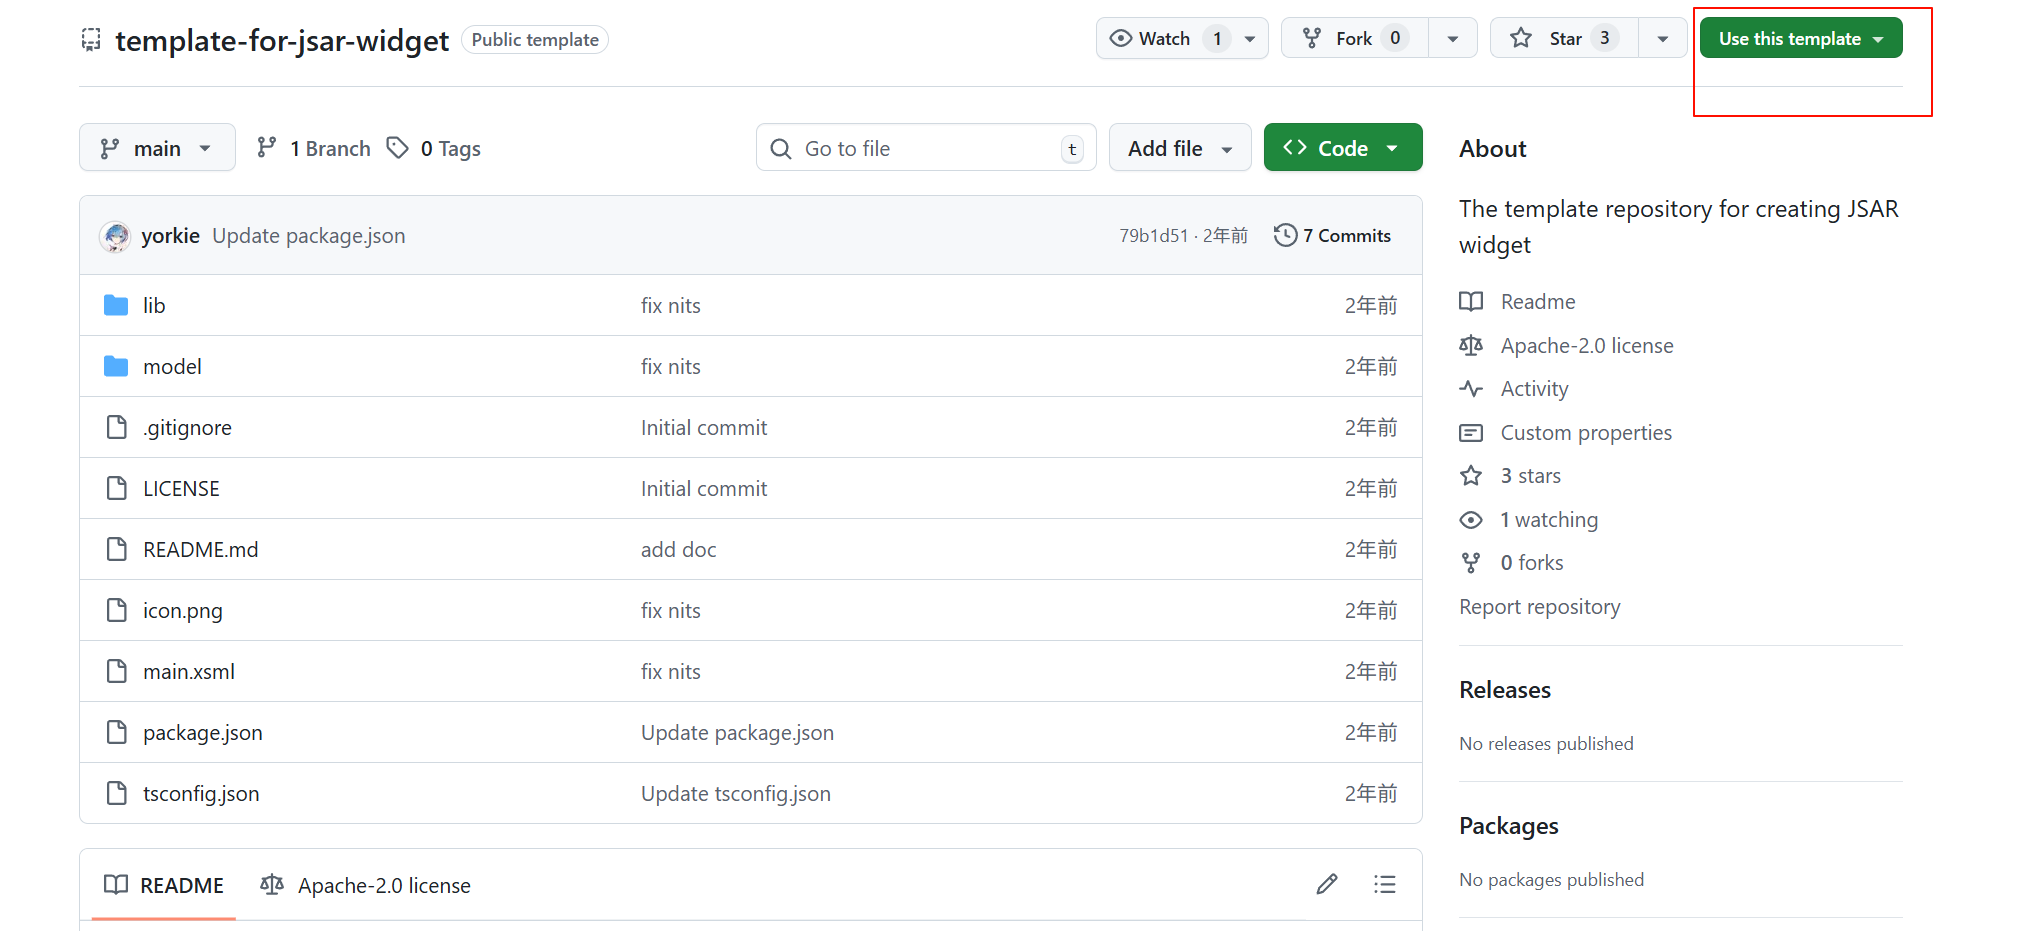The image size is (2044, 931).
Task: Open the Star lists dropdown arrow
Action: coord(1663,38)
